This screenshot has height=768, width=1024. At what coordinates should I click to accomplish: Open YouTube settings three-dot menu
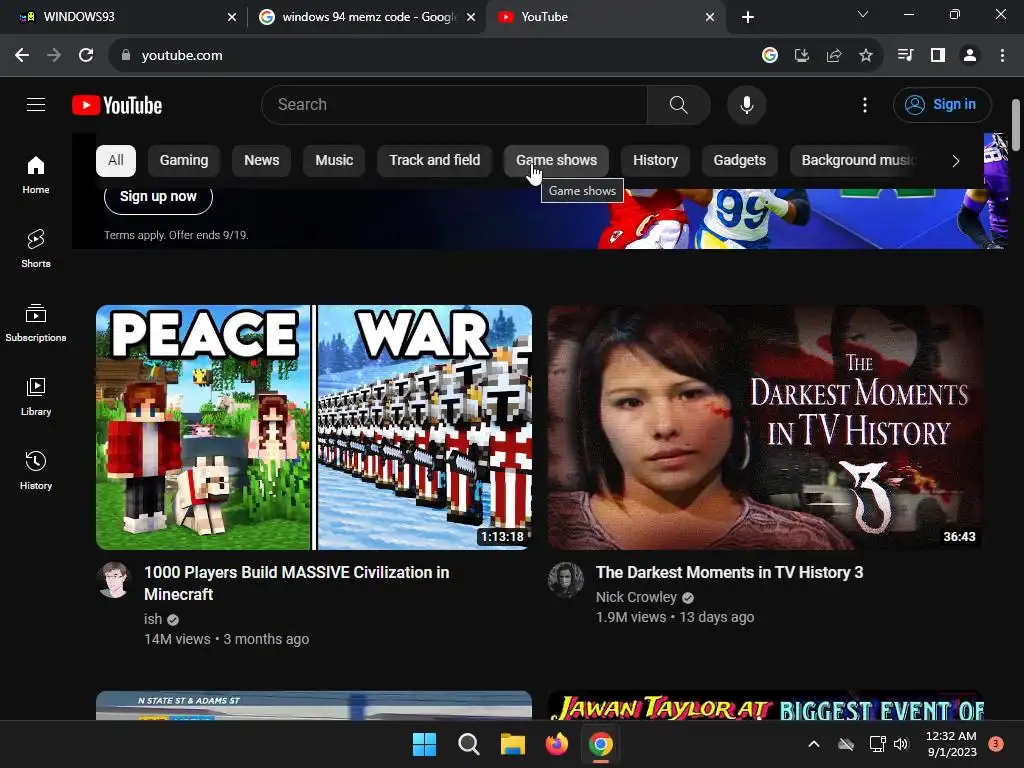click(865, 104)
